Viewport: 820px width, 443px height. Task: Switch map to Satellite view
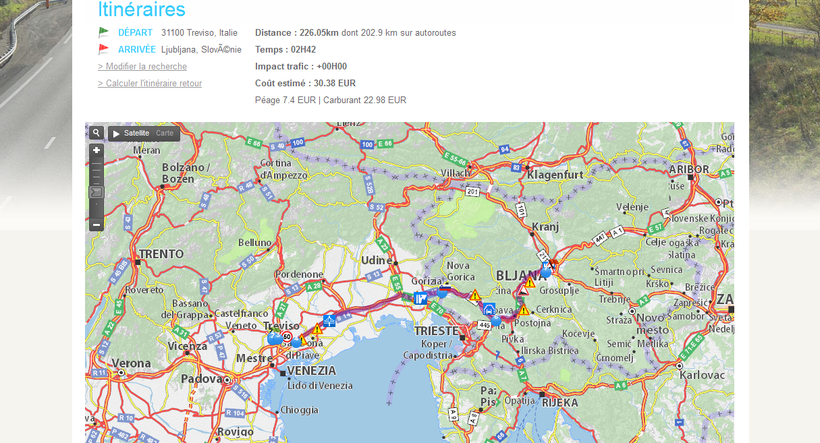(137, 133)
